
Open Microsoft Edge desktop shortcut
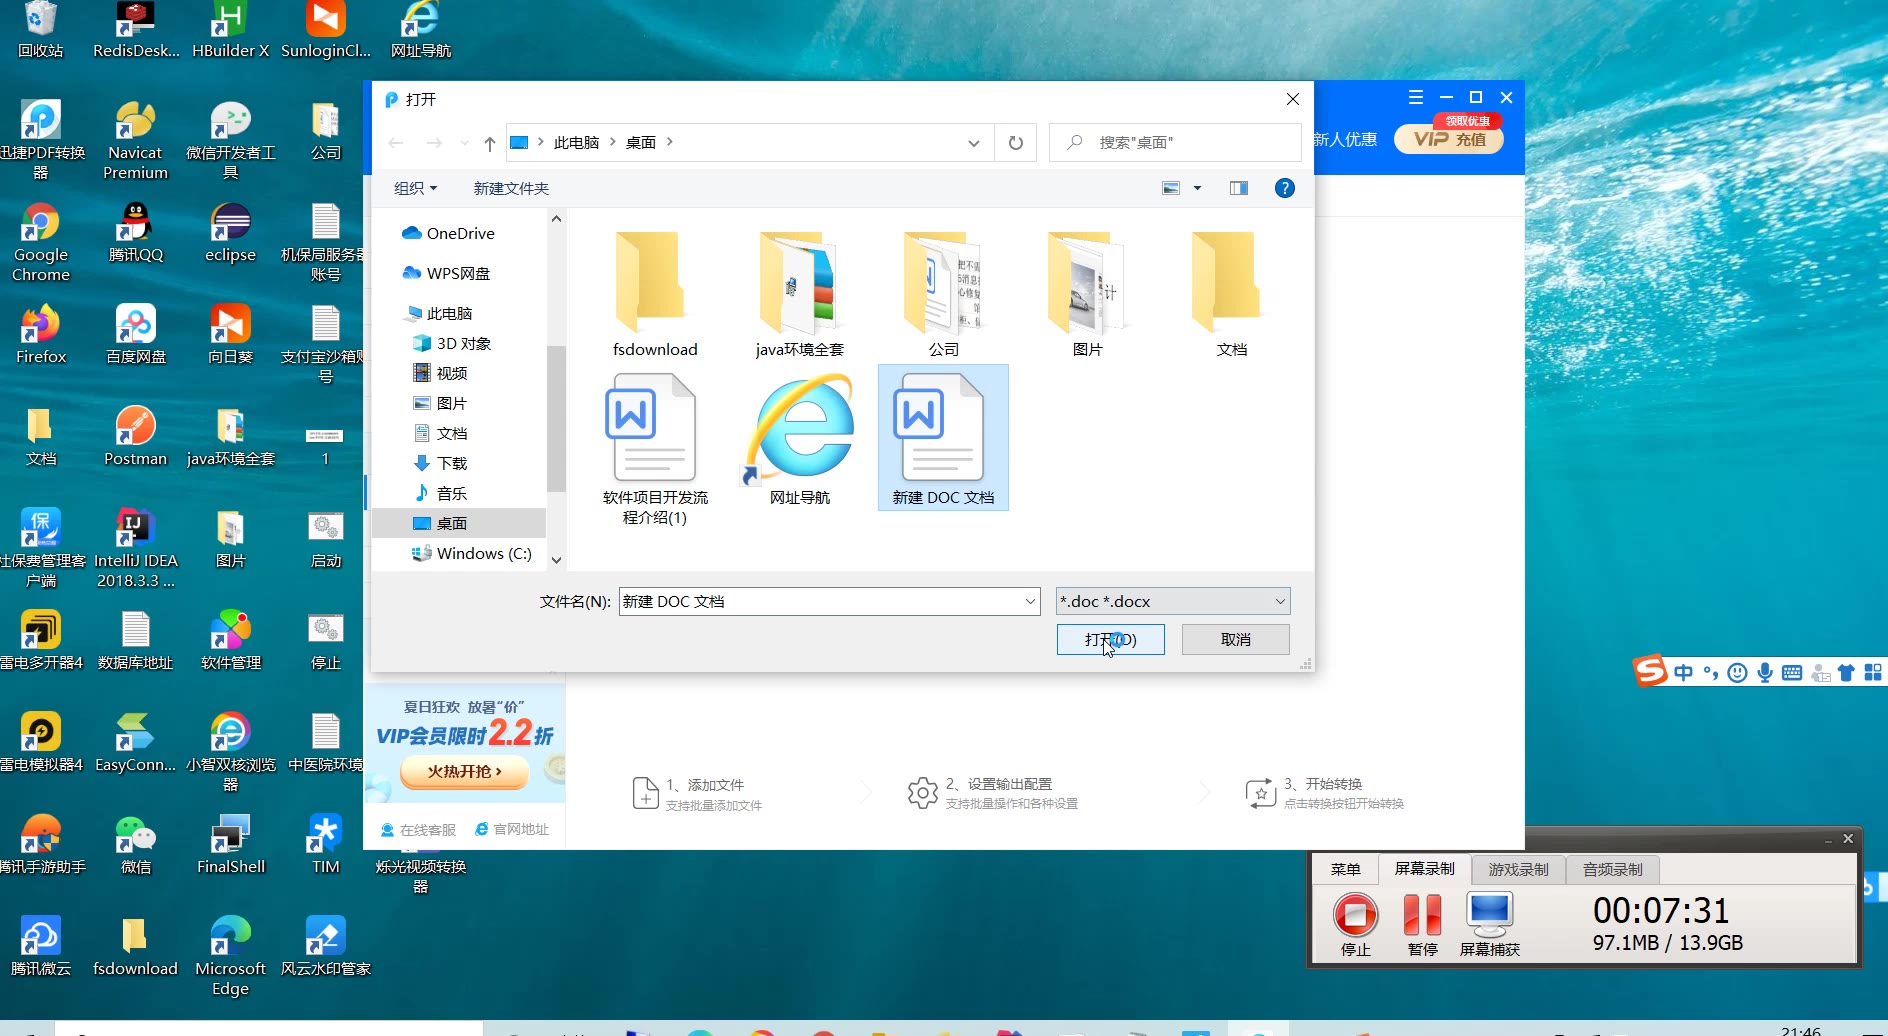(x=230, y=957)
